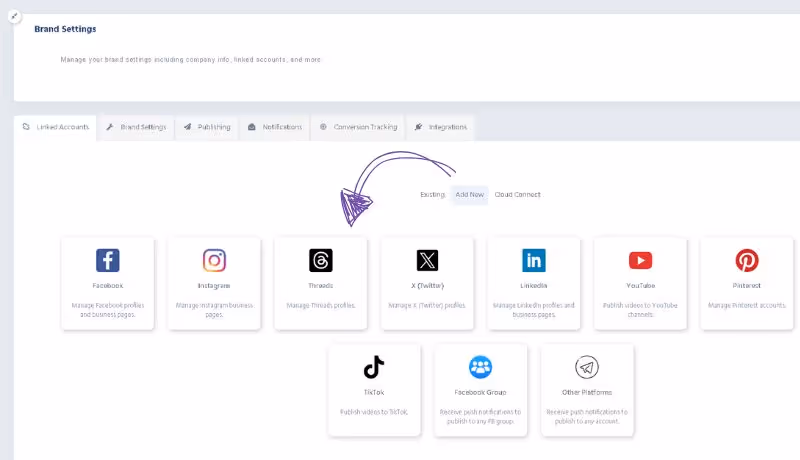The height and width of the screenshot is (460, 800).
Task: Click the Facebook card title text
Action: 108,286
